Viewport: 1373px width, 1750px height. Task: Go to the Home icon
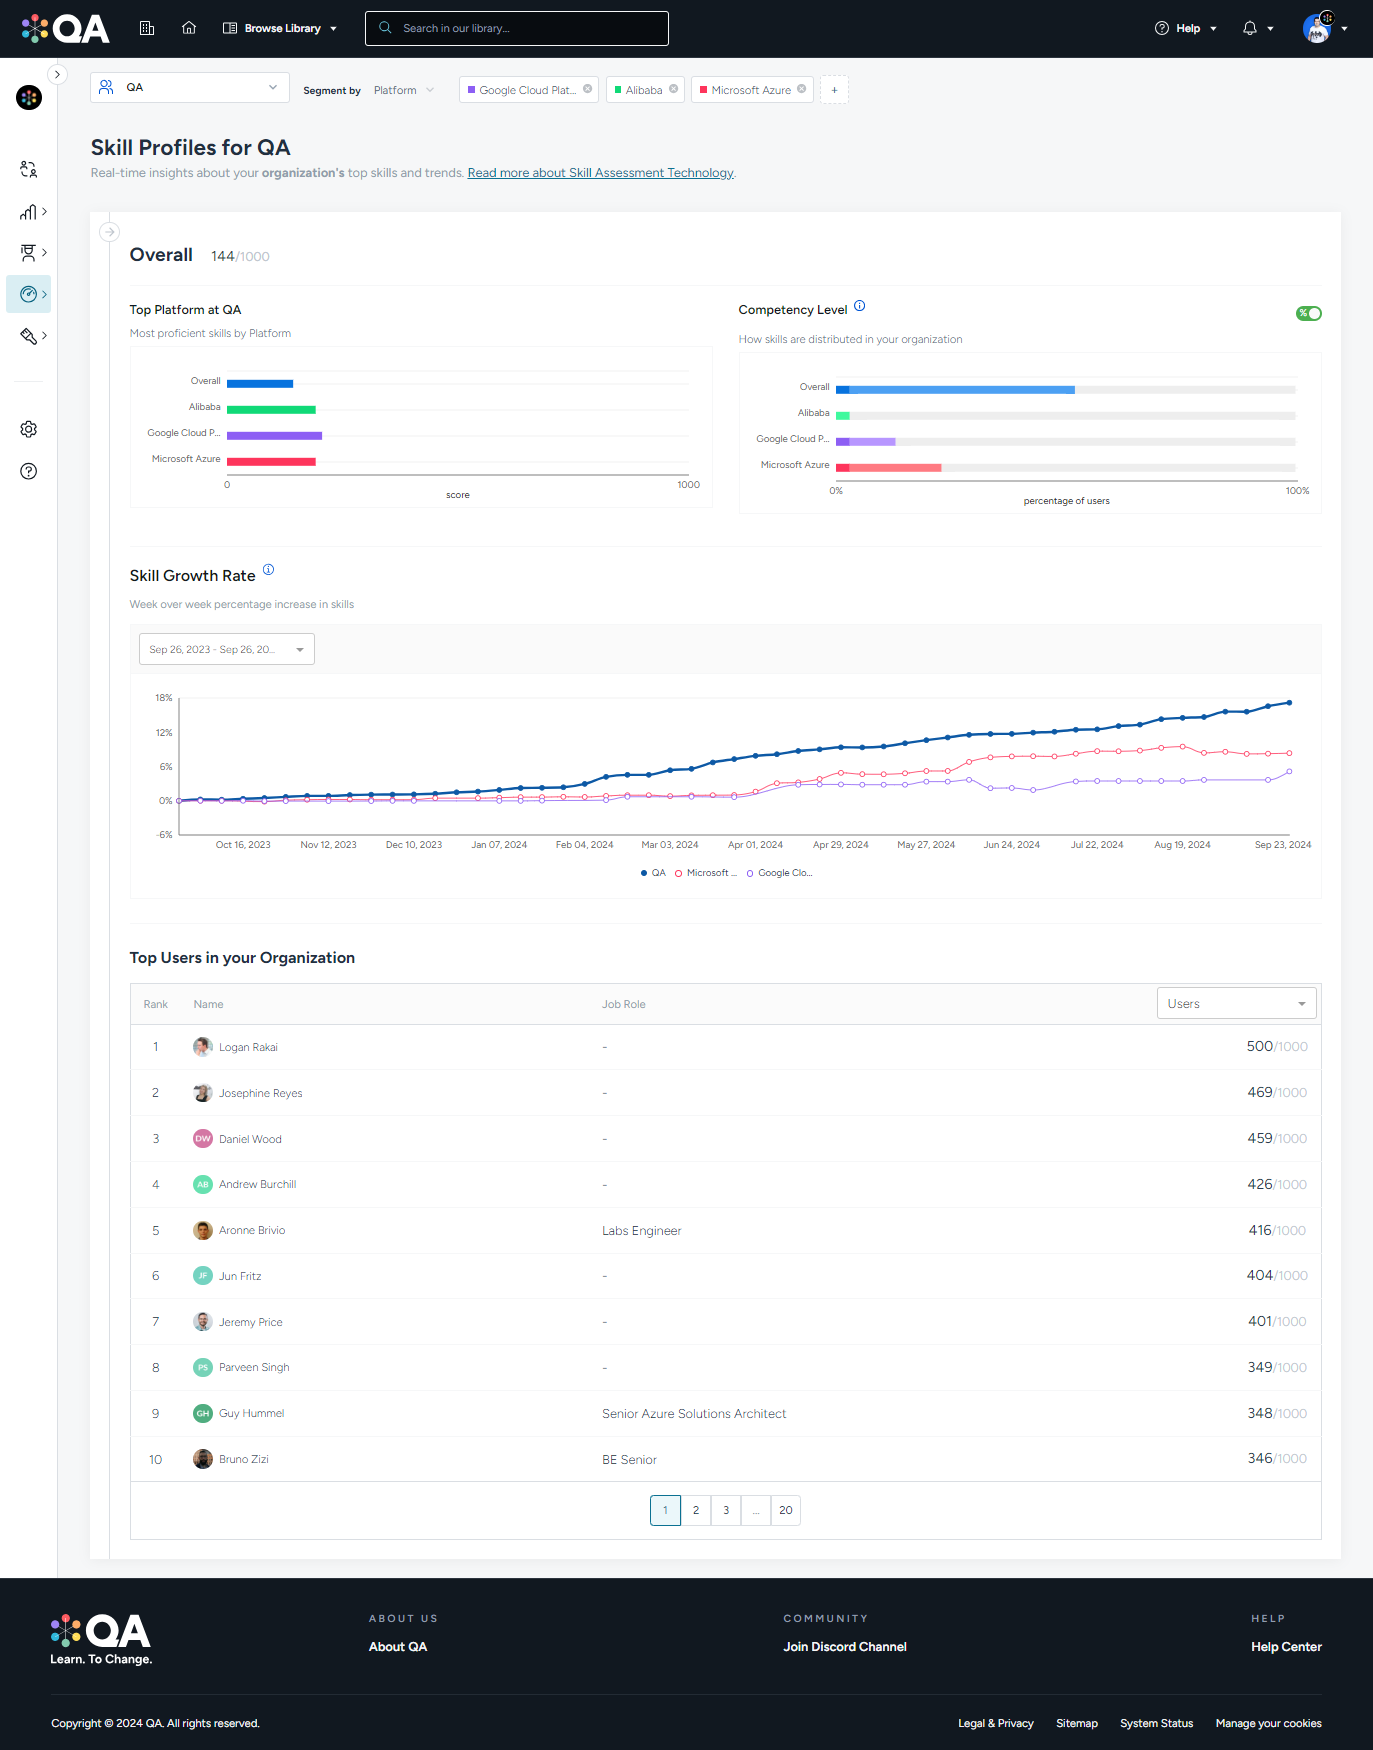point(189,28)
